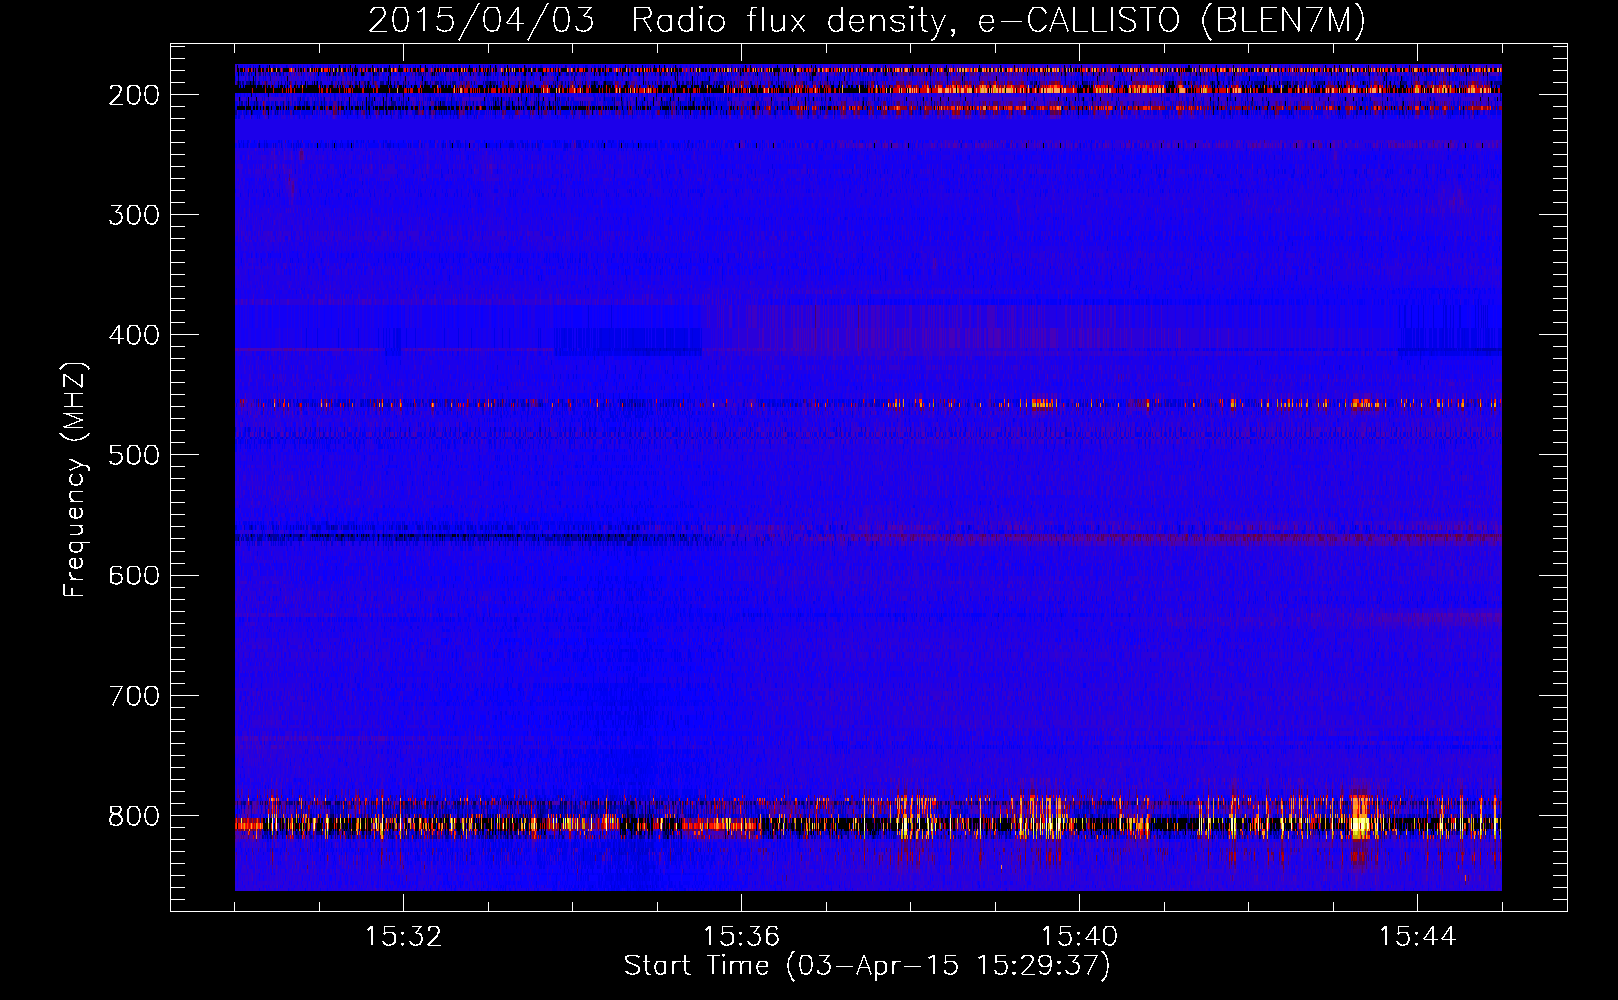Click the 15:32 time tick label
The image size is (1618, 1000).
(403, 936)
